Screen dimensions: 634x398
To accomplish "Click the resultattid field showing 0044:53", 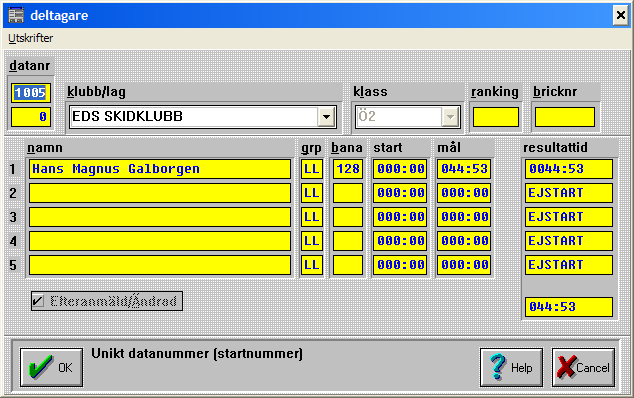I will [569, 169].
